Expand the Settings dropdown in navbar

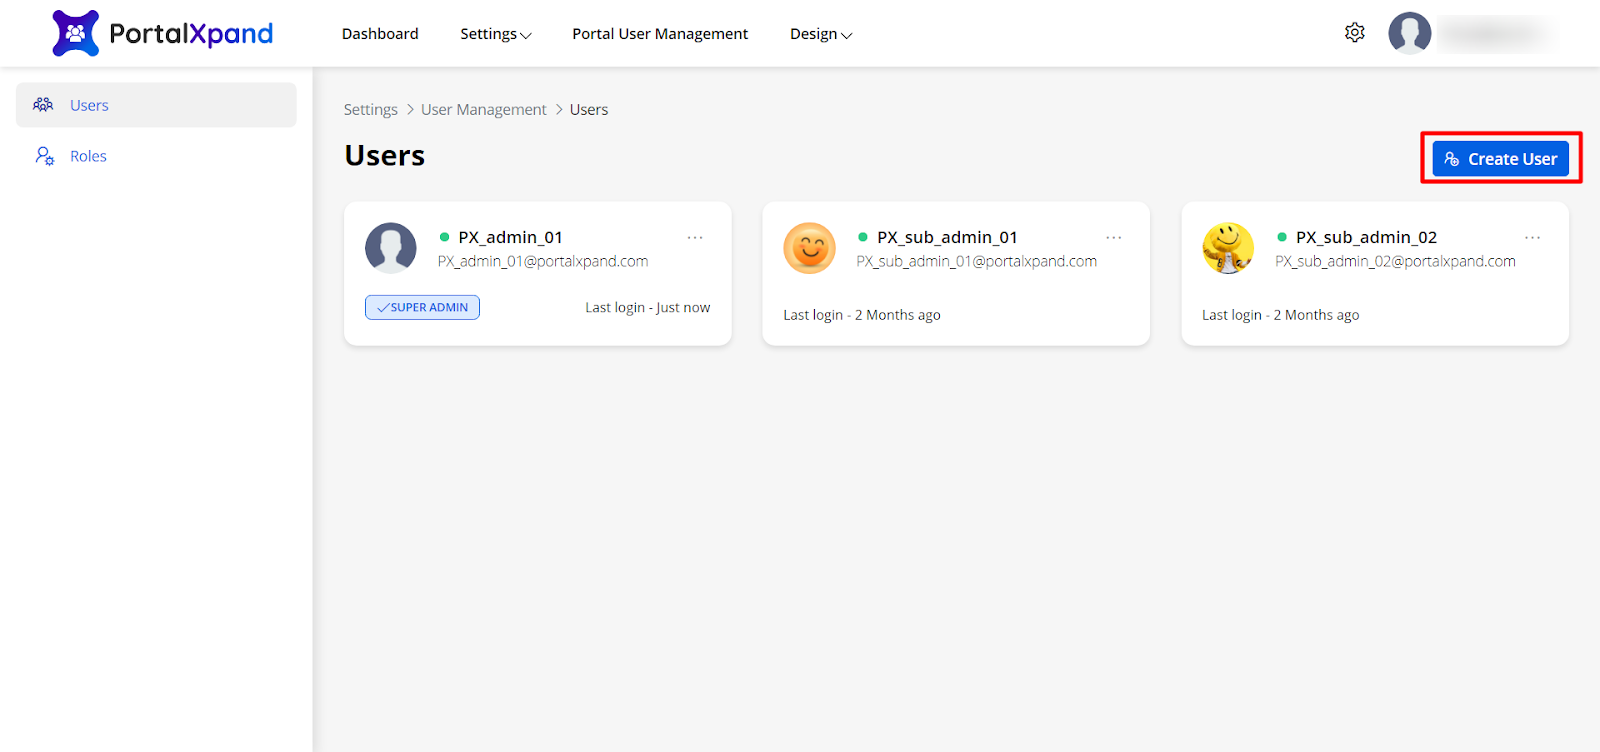tap(495, 34)
